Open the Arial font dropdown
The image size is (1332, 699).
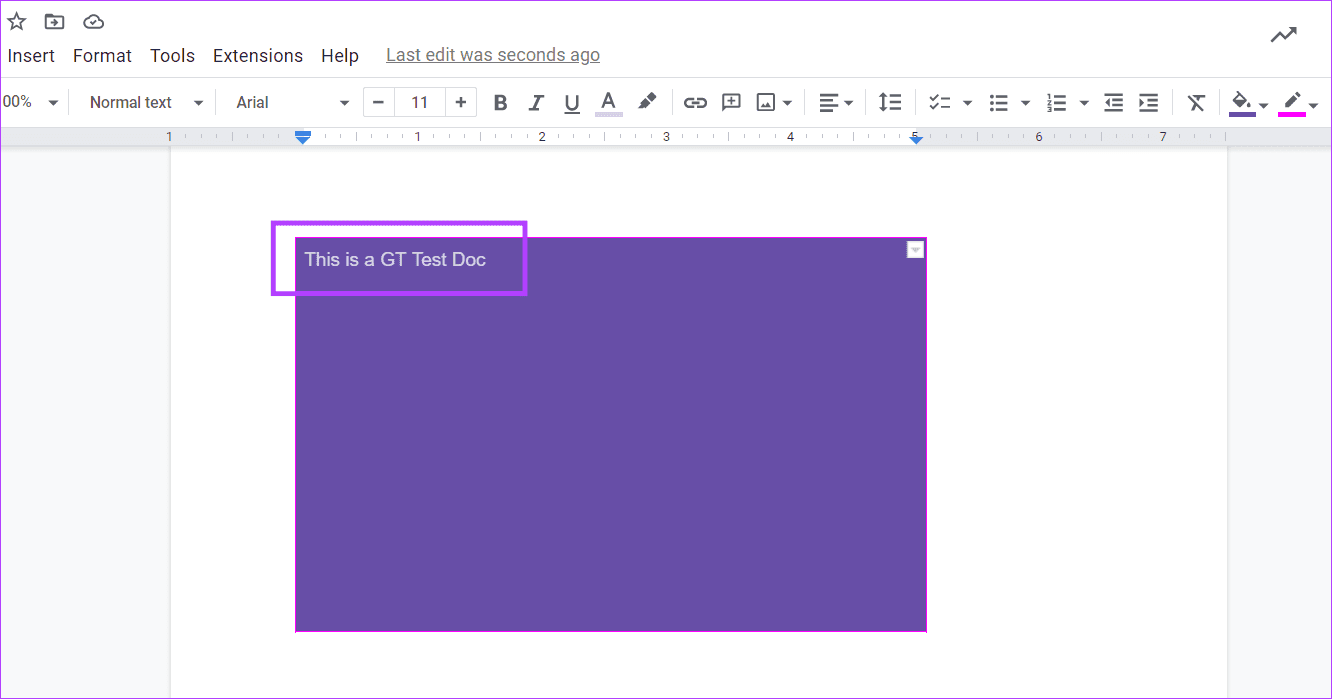(x=290, y=101)
